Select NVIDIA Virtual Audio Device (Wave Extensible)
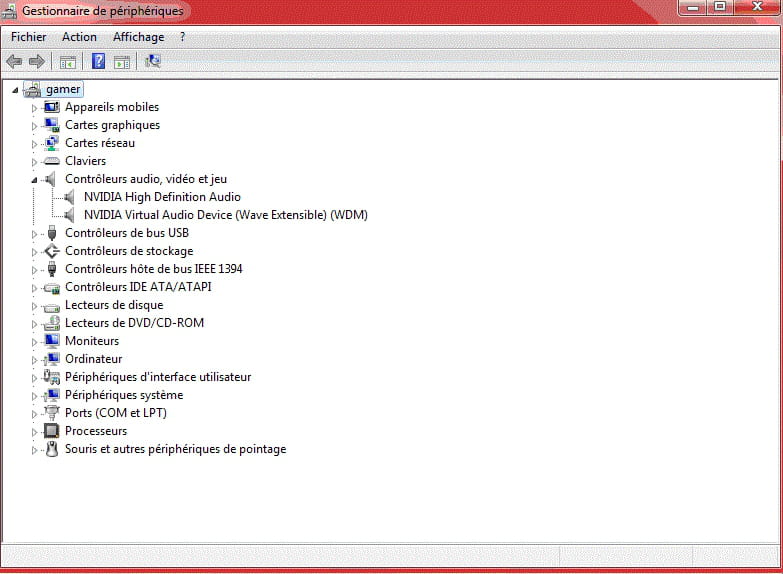The image size is (783, 574). click(x=226, y=215)
